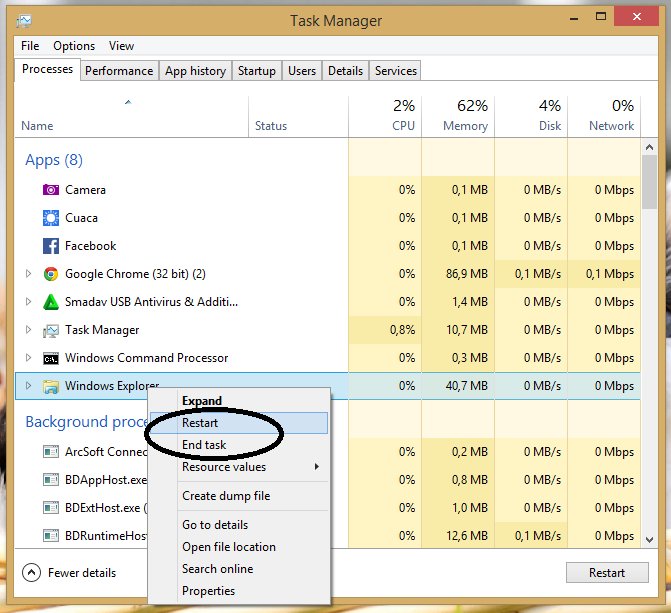Click the Restart button at bottom right
This screenshot has height=613, width=671.
point(607,573)
